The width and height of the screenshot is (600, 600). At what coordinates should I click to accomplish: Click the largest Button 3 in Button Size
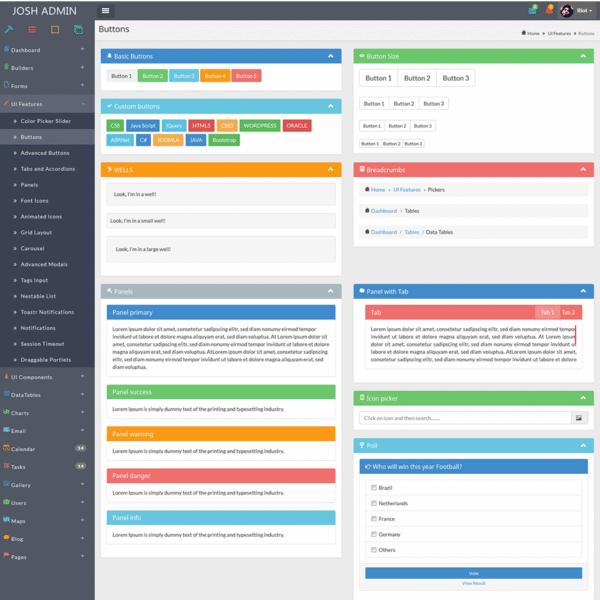click(456, 78)
